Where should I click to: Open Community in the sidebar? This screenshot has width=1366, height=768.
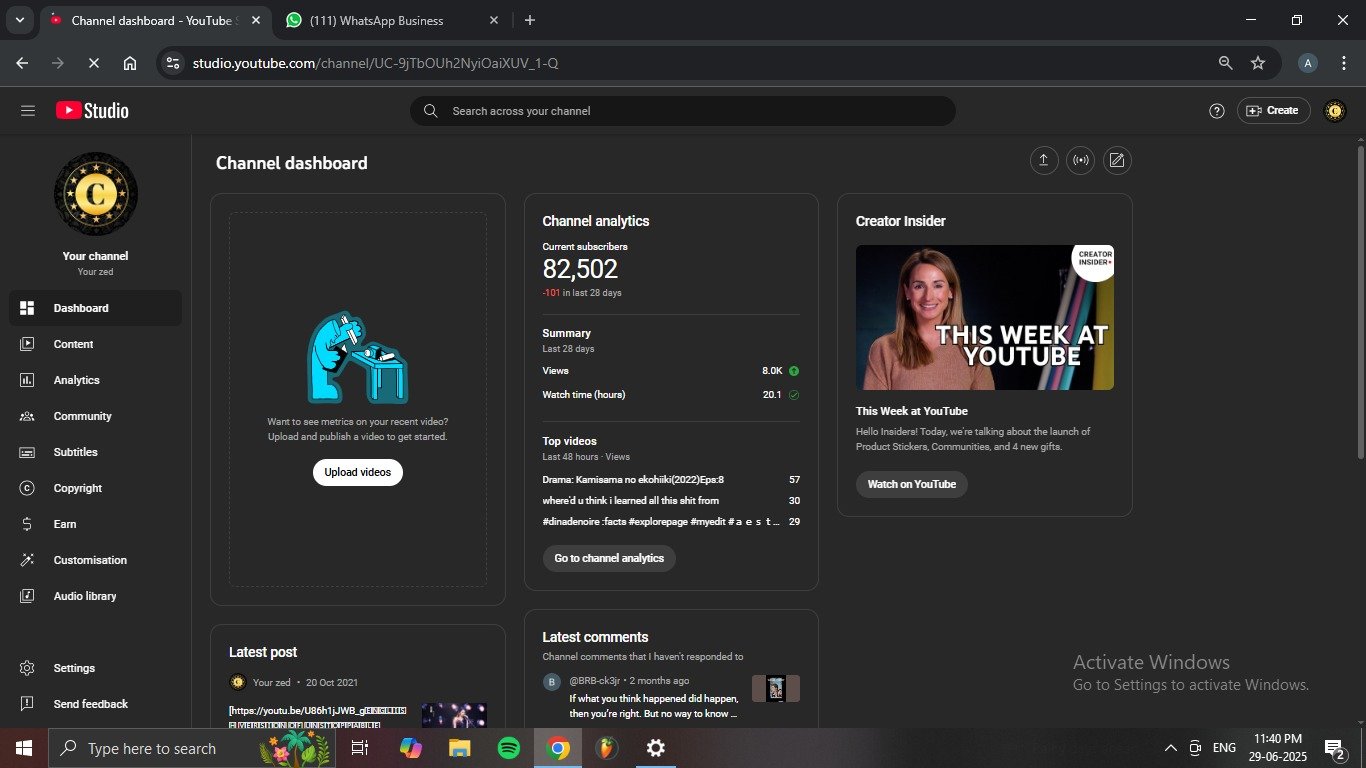(x=95, y=416)
